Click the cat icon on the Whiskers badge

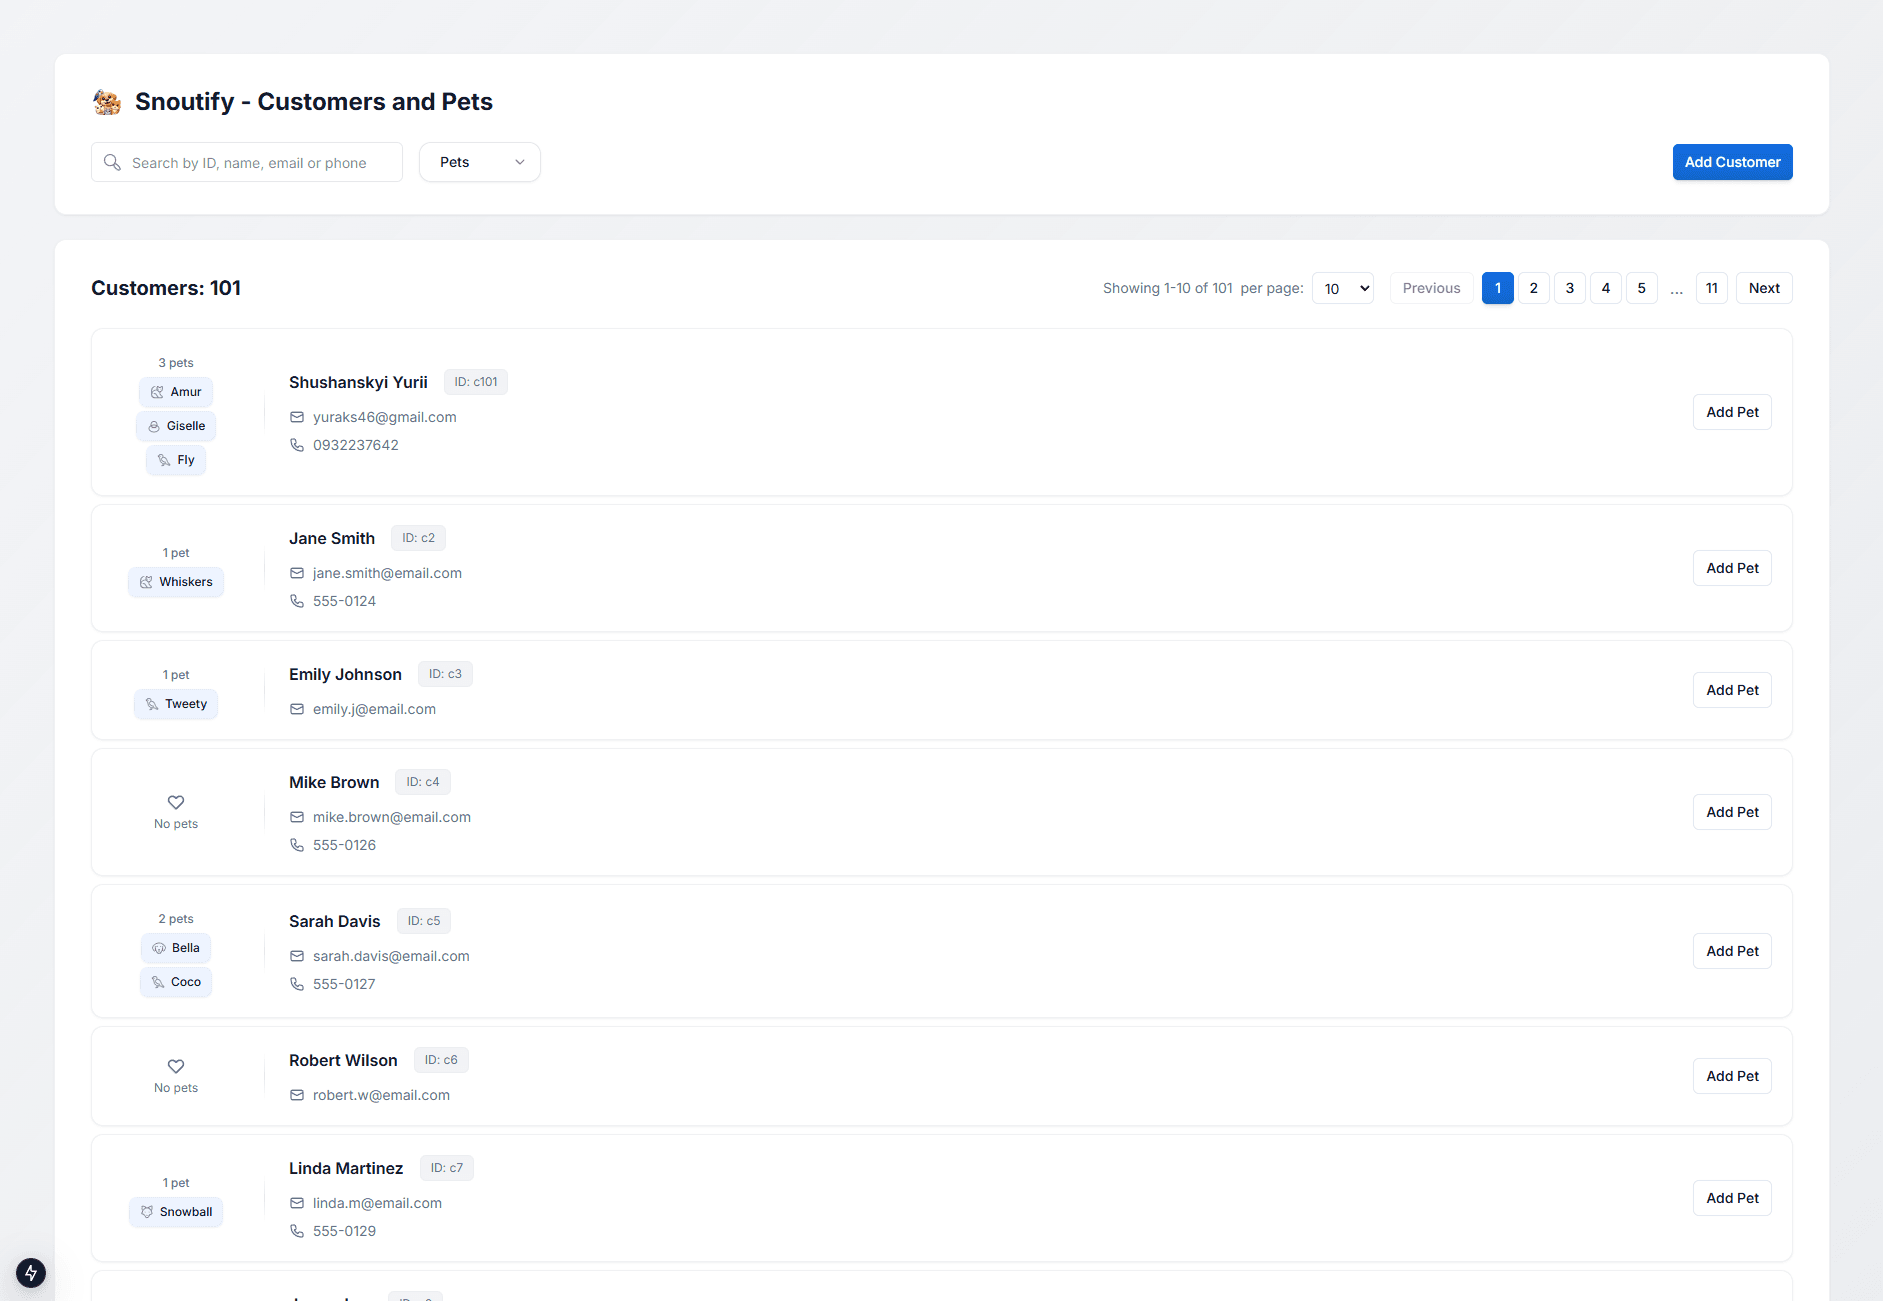[x=157, y=581]
